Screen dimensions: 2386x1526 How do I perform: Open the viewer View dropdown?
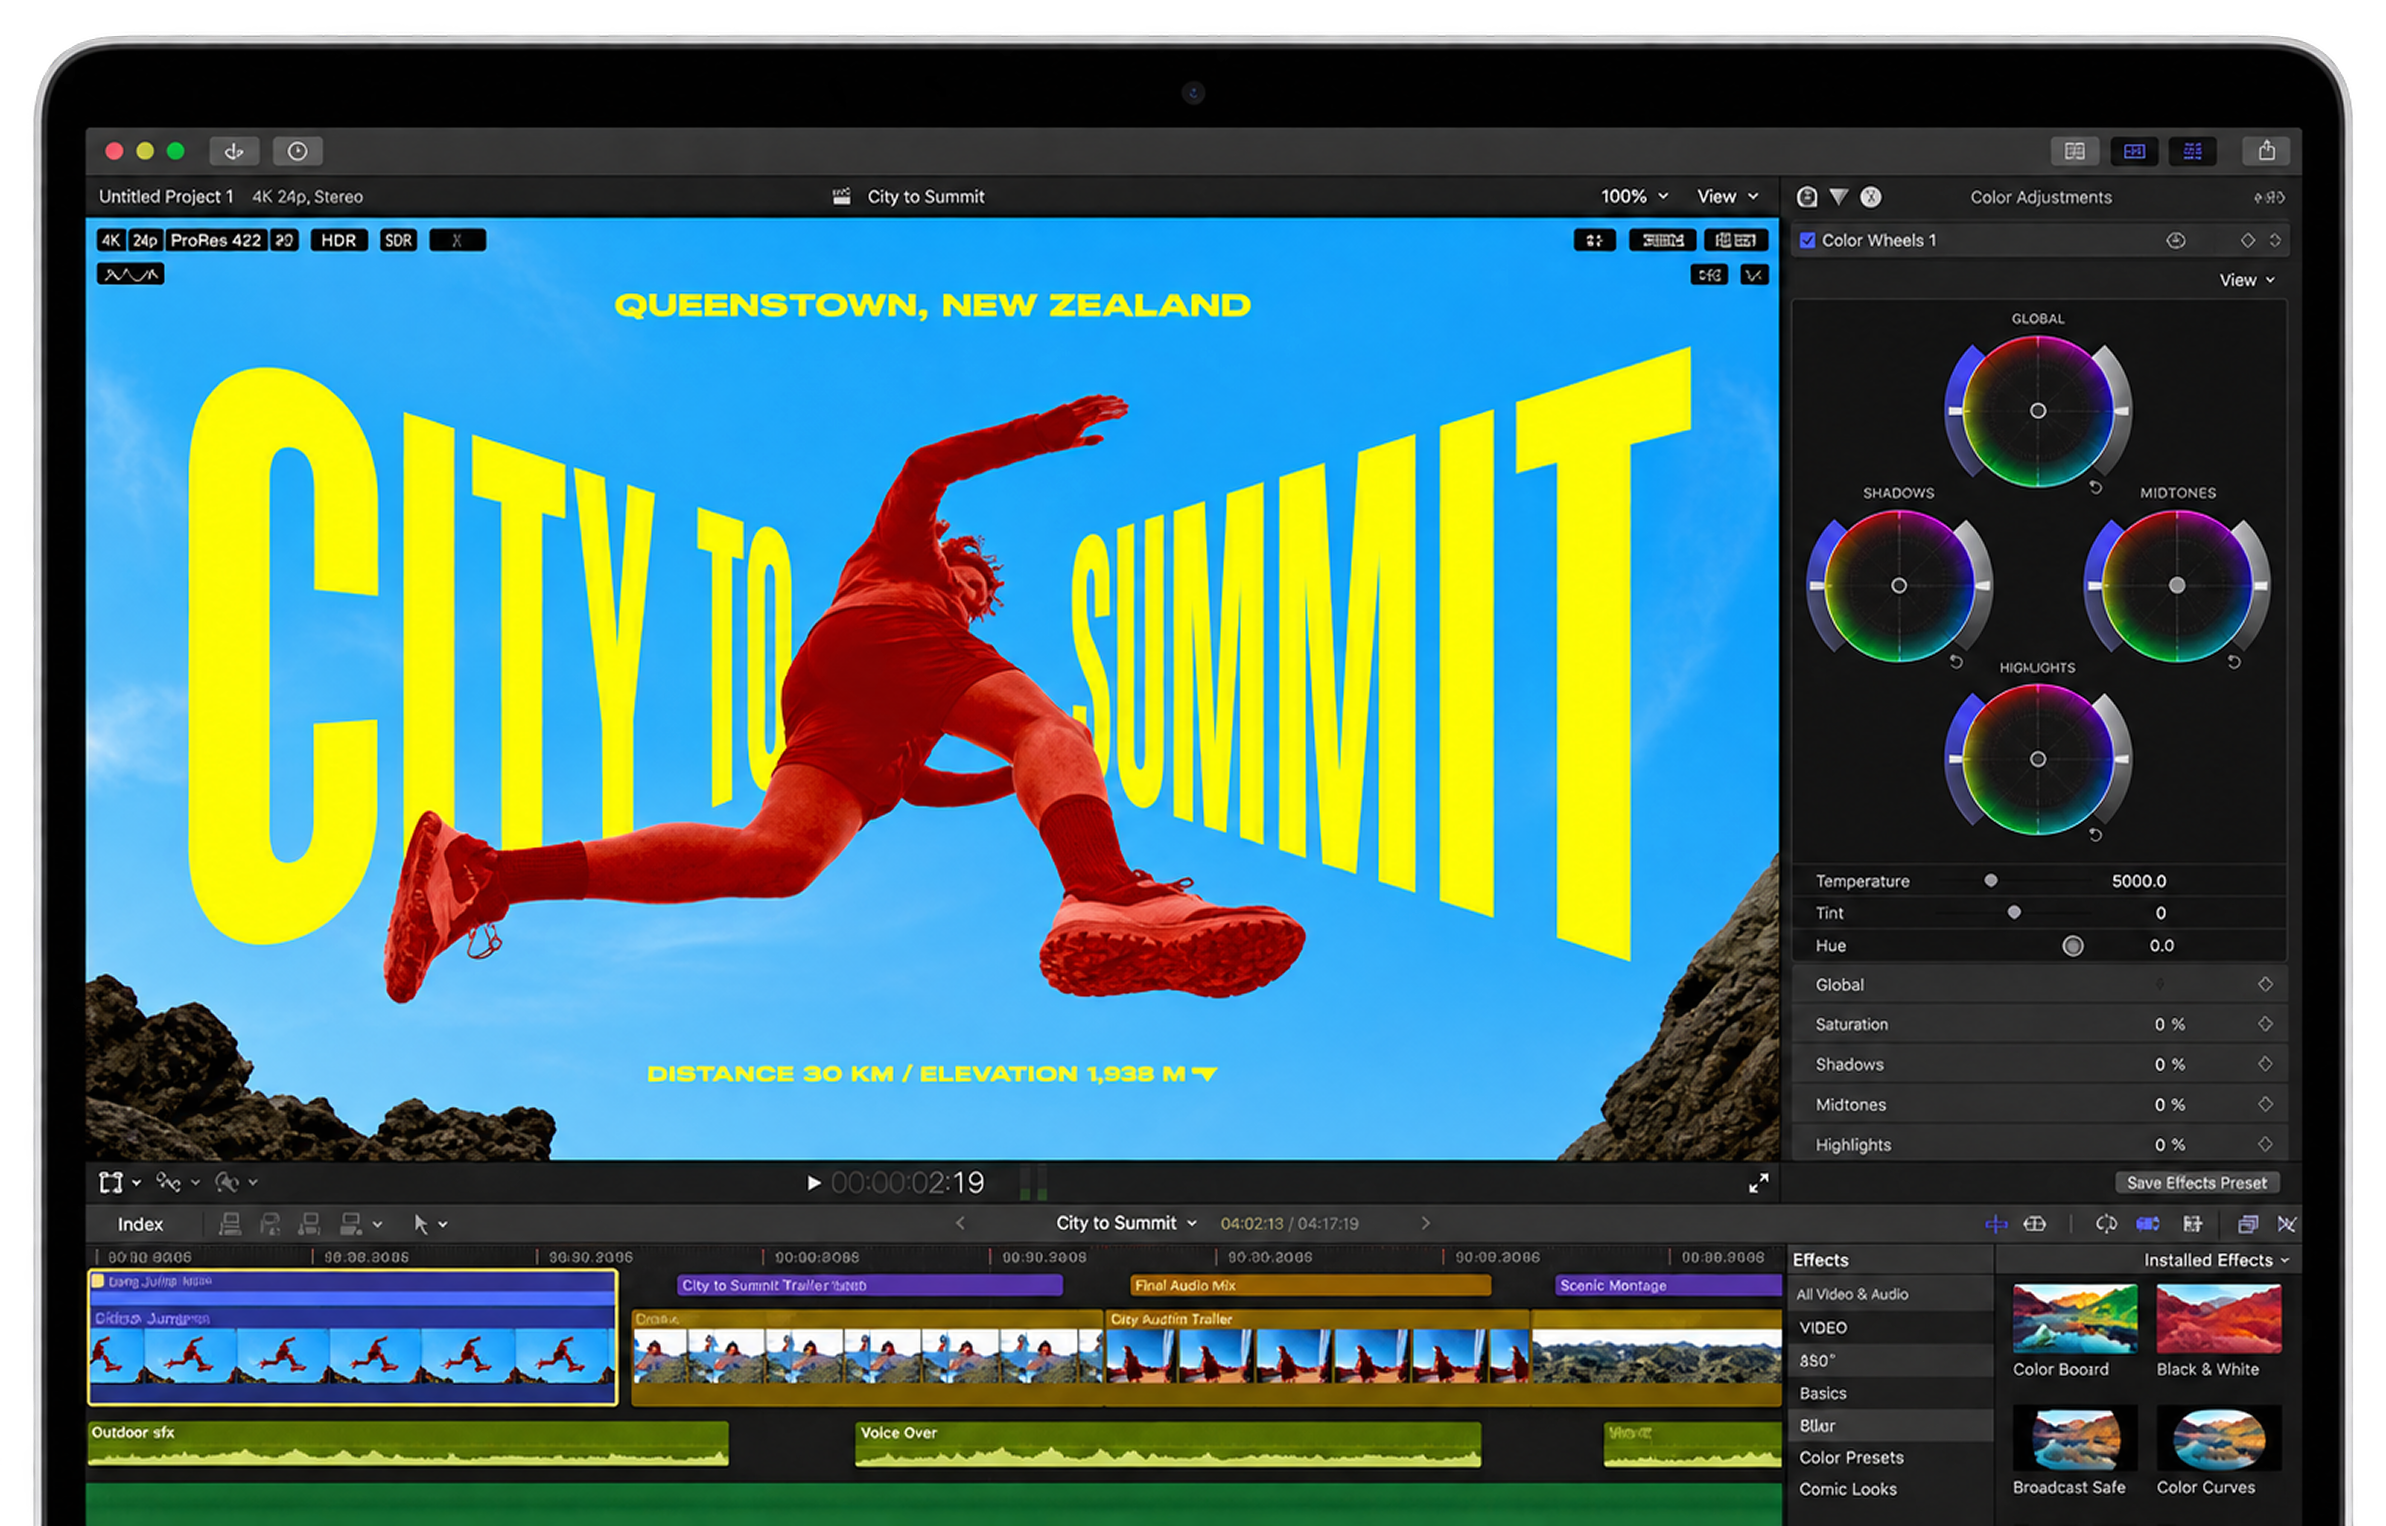pos(1726,196)
